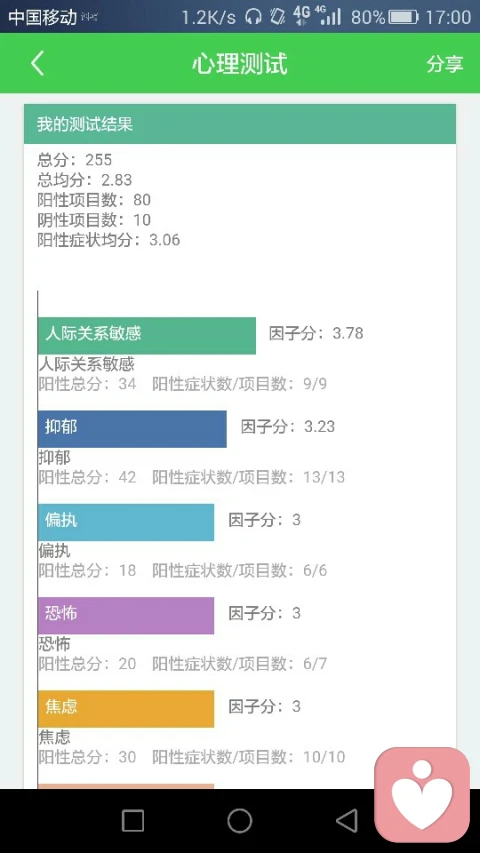Tap the 4G signal strength icon
Image resolution: width=480 pixels, height=853 pixels.
(x=330, y=16)
